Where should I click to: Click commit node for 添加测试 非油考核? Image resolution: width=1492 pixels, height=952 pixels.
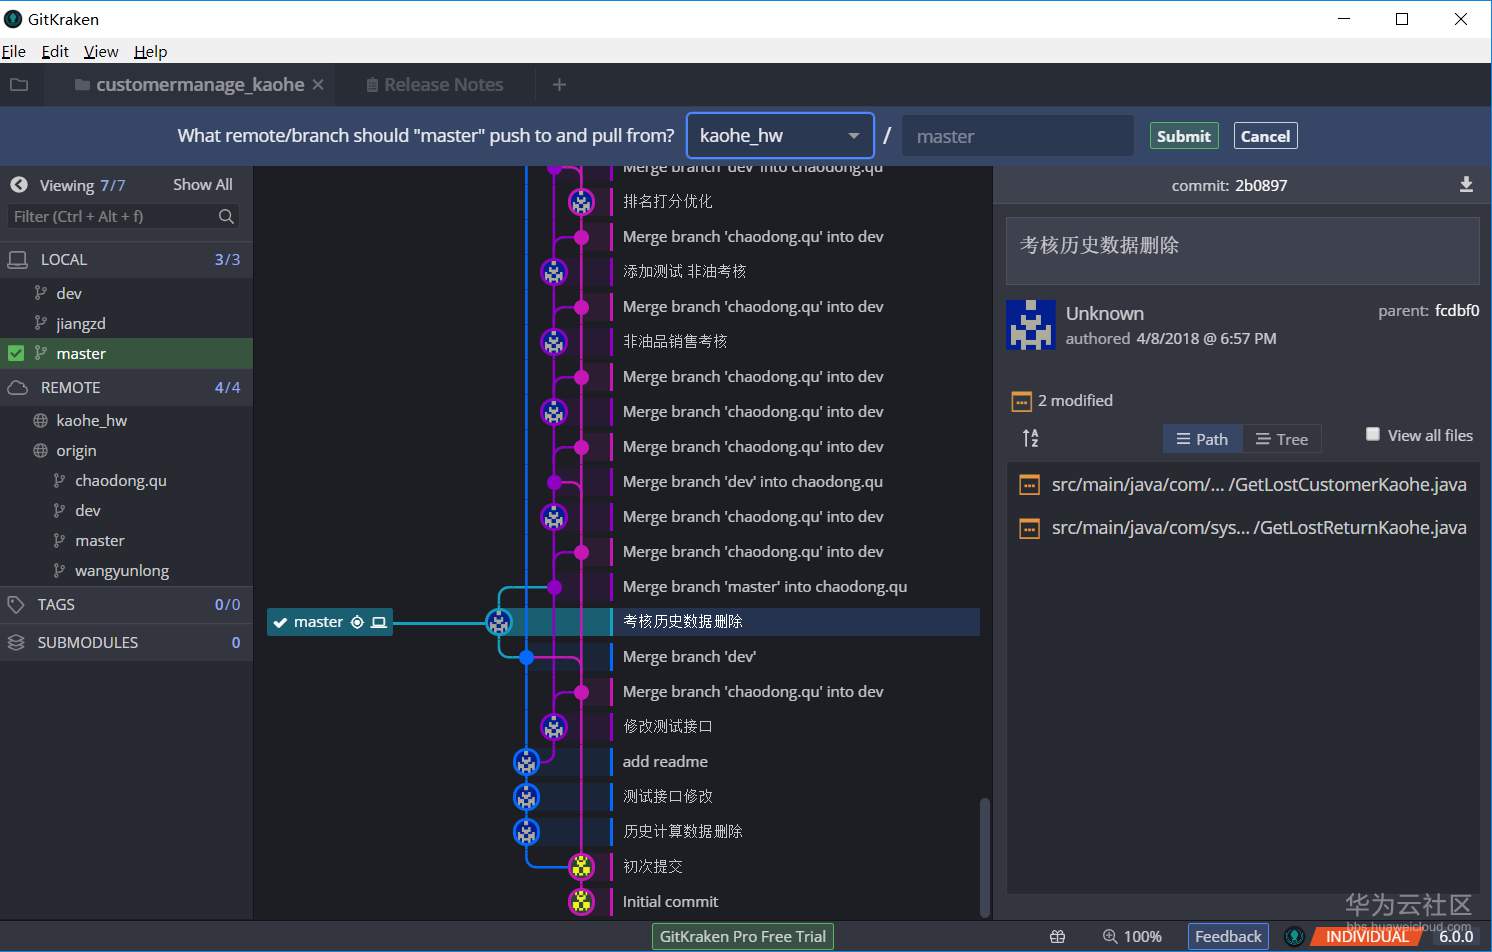(554, 272)
